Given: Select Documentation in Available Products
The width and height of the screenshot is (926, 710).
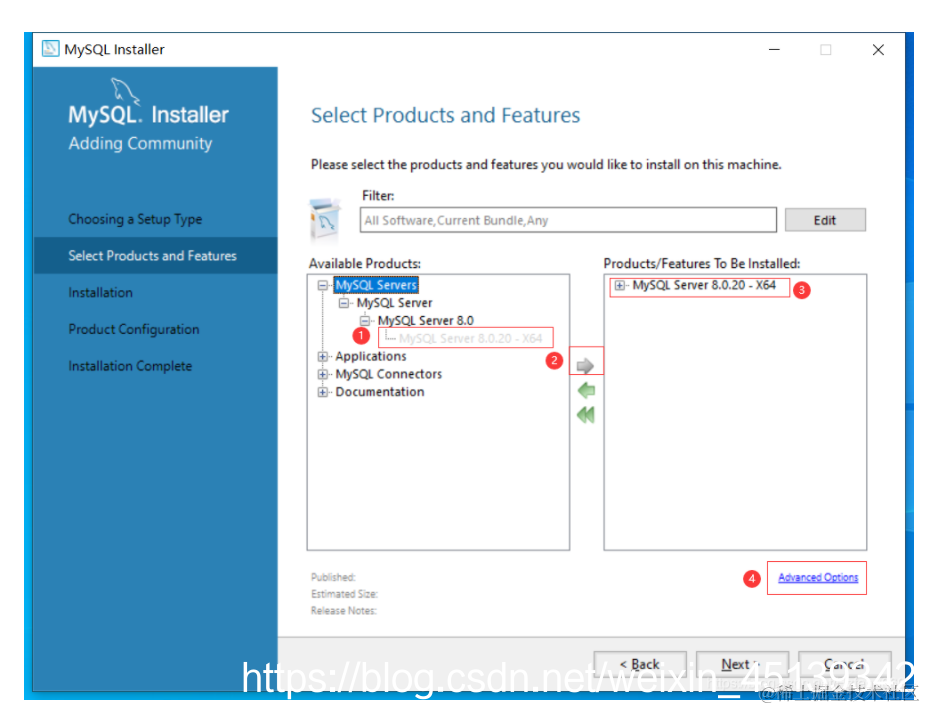Looking at the screenshot, I should [380, 392].
